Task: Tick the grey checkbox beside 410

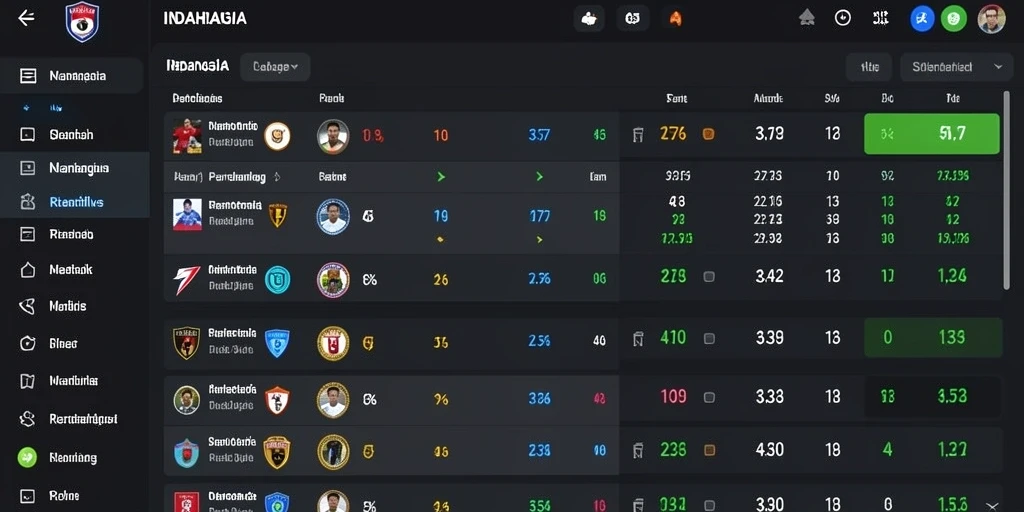Action: pyautogui.click(x=709, y=338)
